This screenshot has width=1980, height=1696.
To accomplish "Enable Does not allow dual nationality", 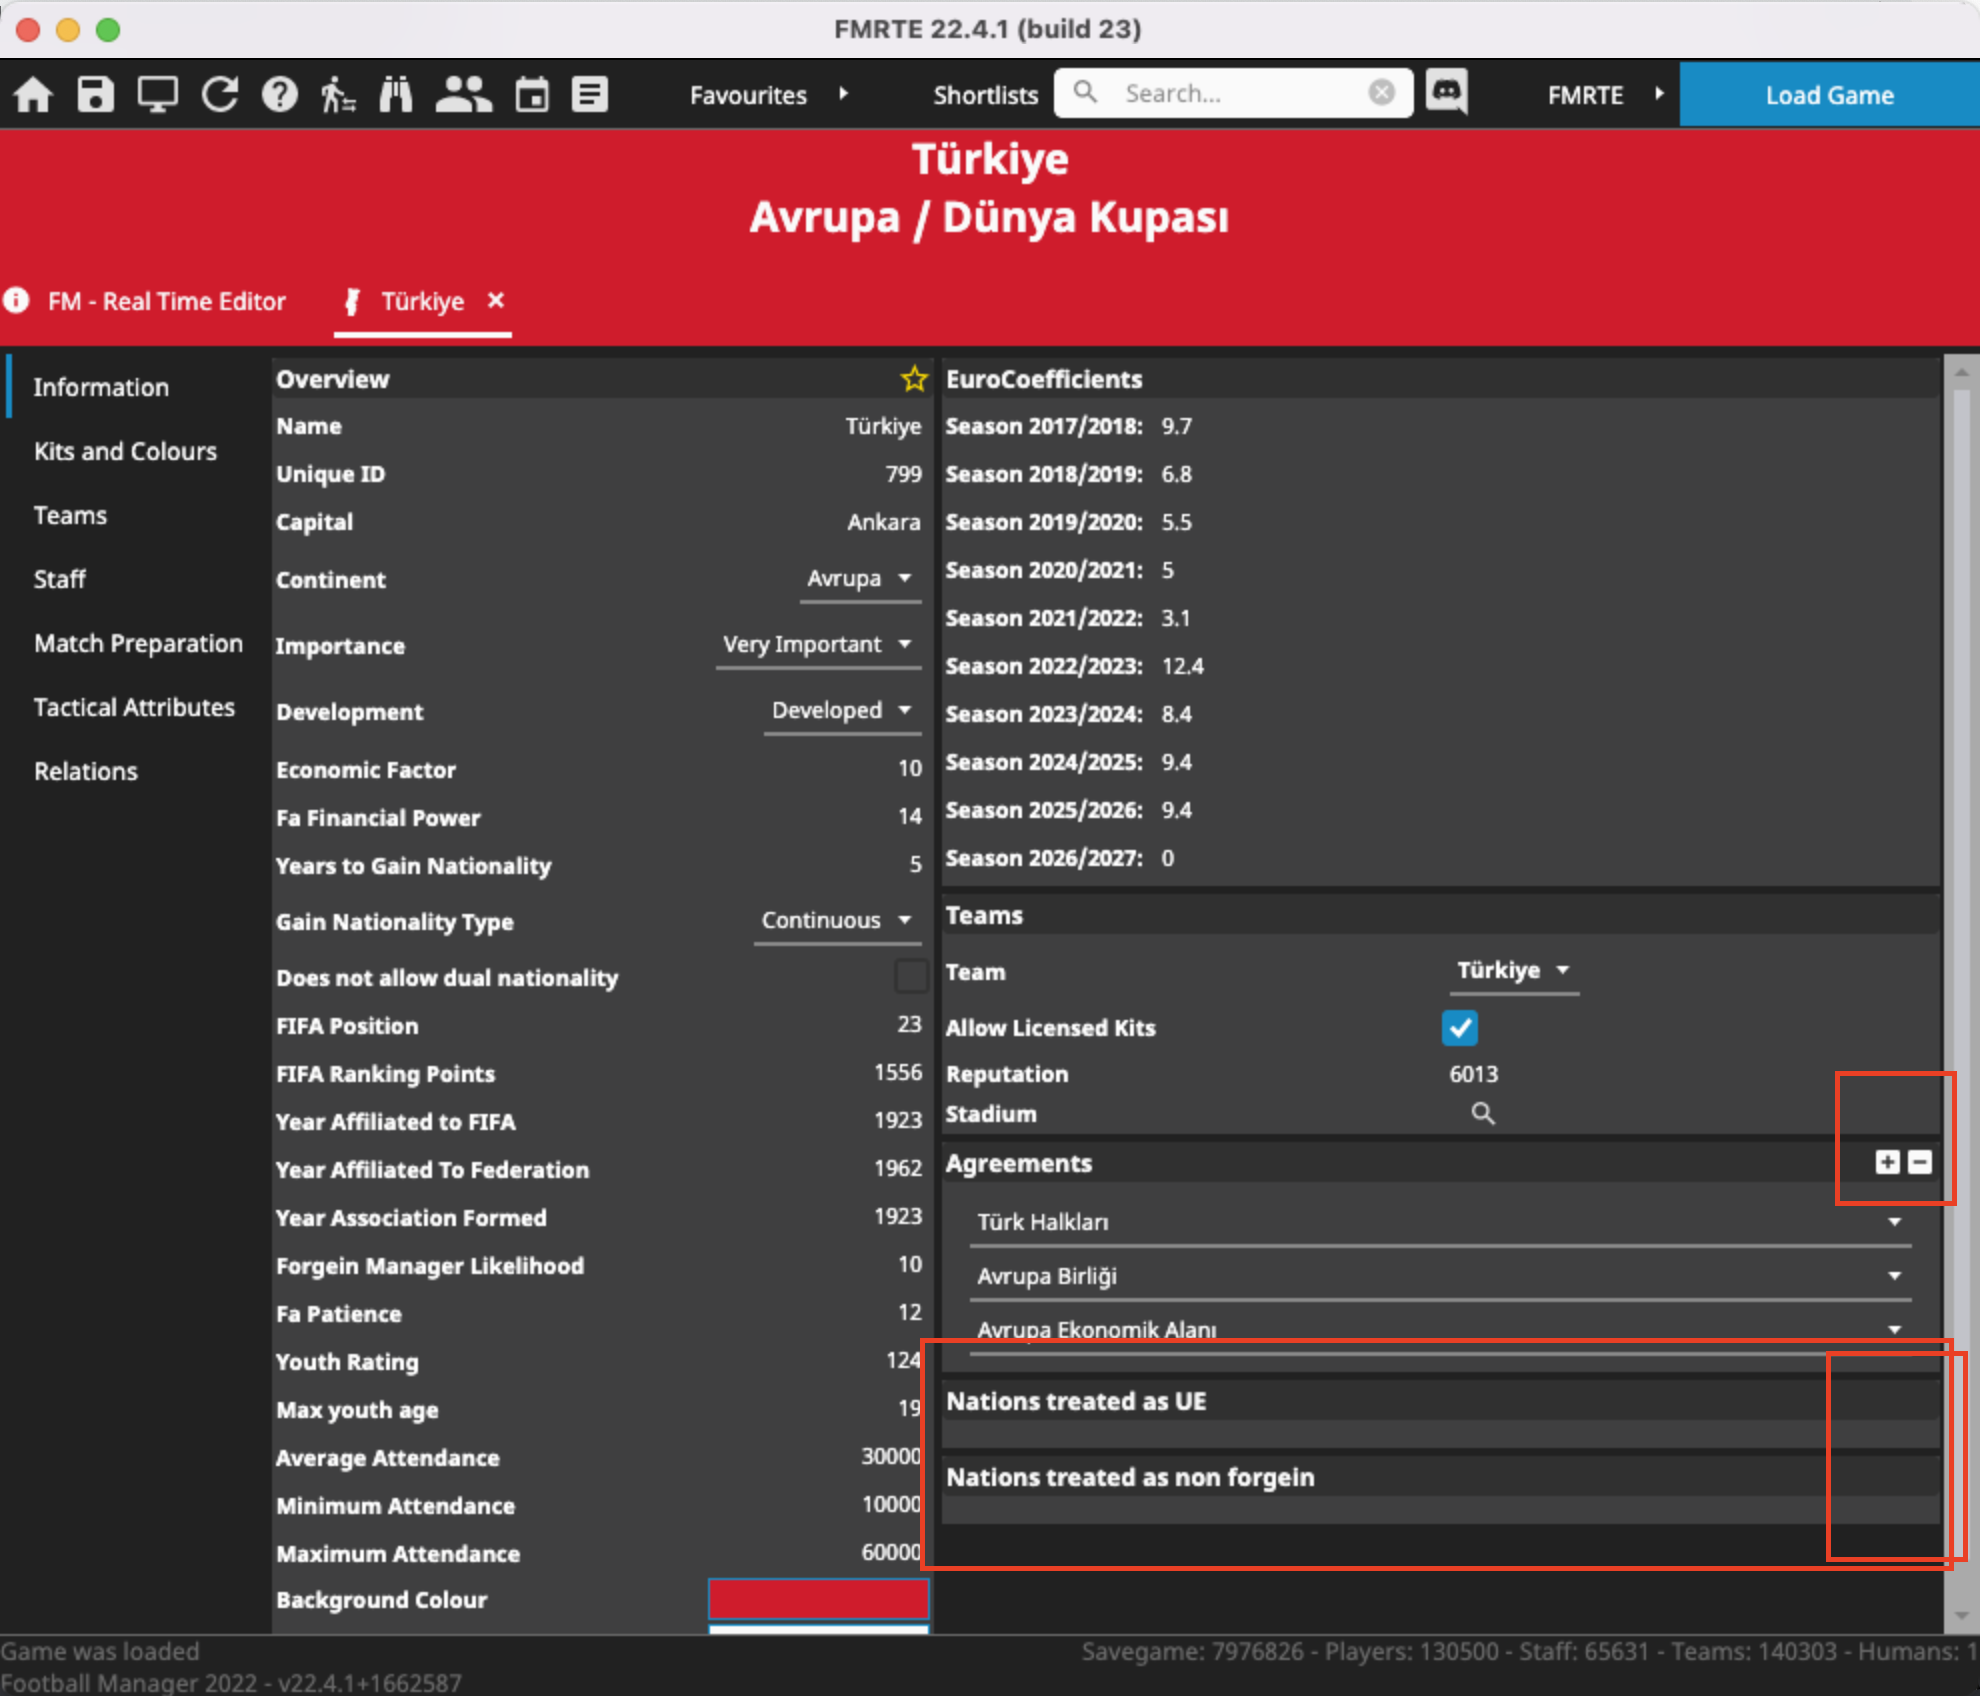I will 910,976.
